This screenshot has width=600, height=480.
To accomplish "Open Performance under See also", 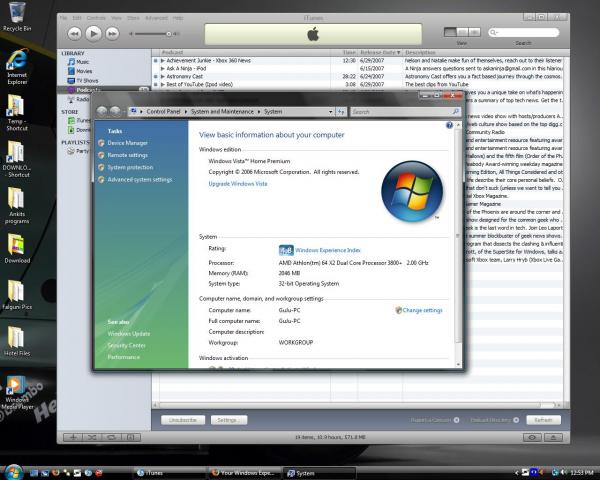I will tap(124, 357).
